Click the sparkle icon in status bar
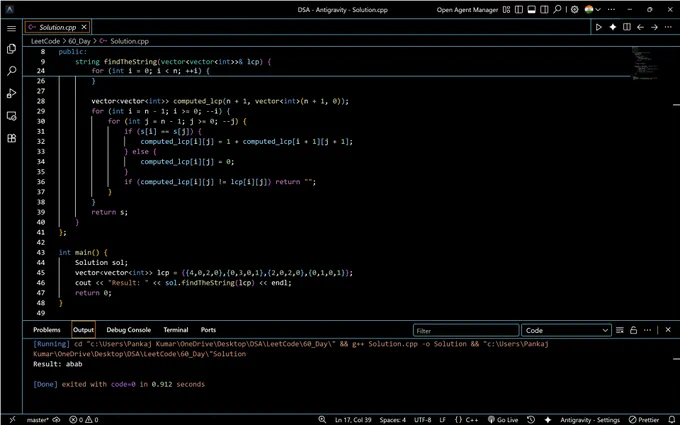 pos(548,420)
